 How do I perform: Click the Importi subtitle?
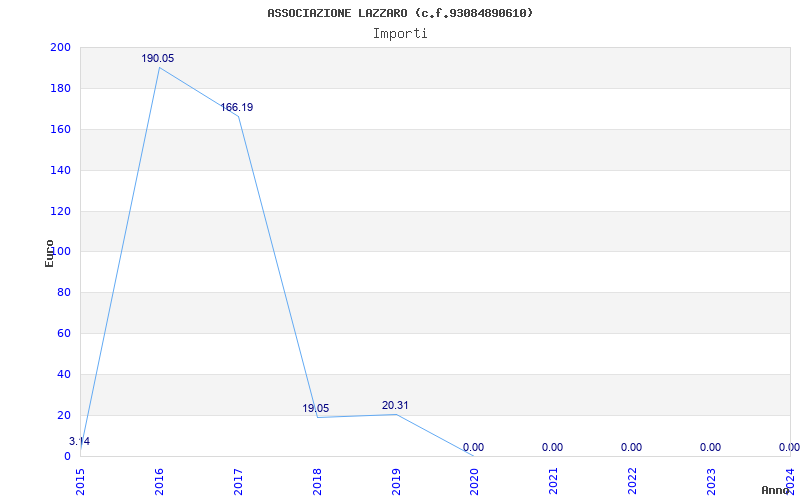tap(400, 34)
